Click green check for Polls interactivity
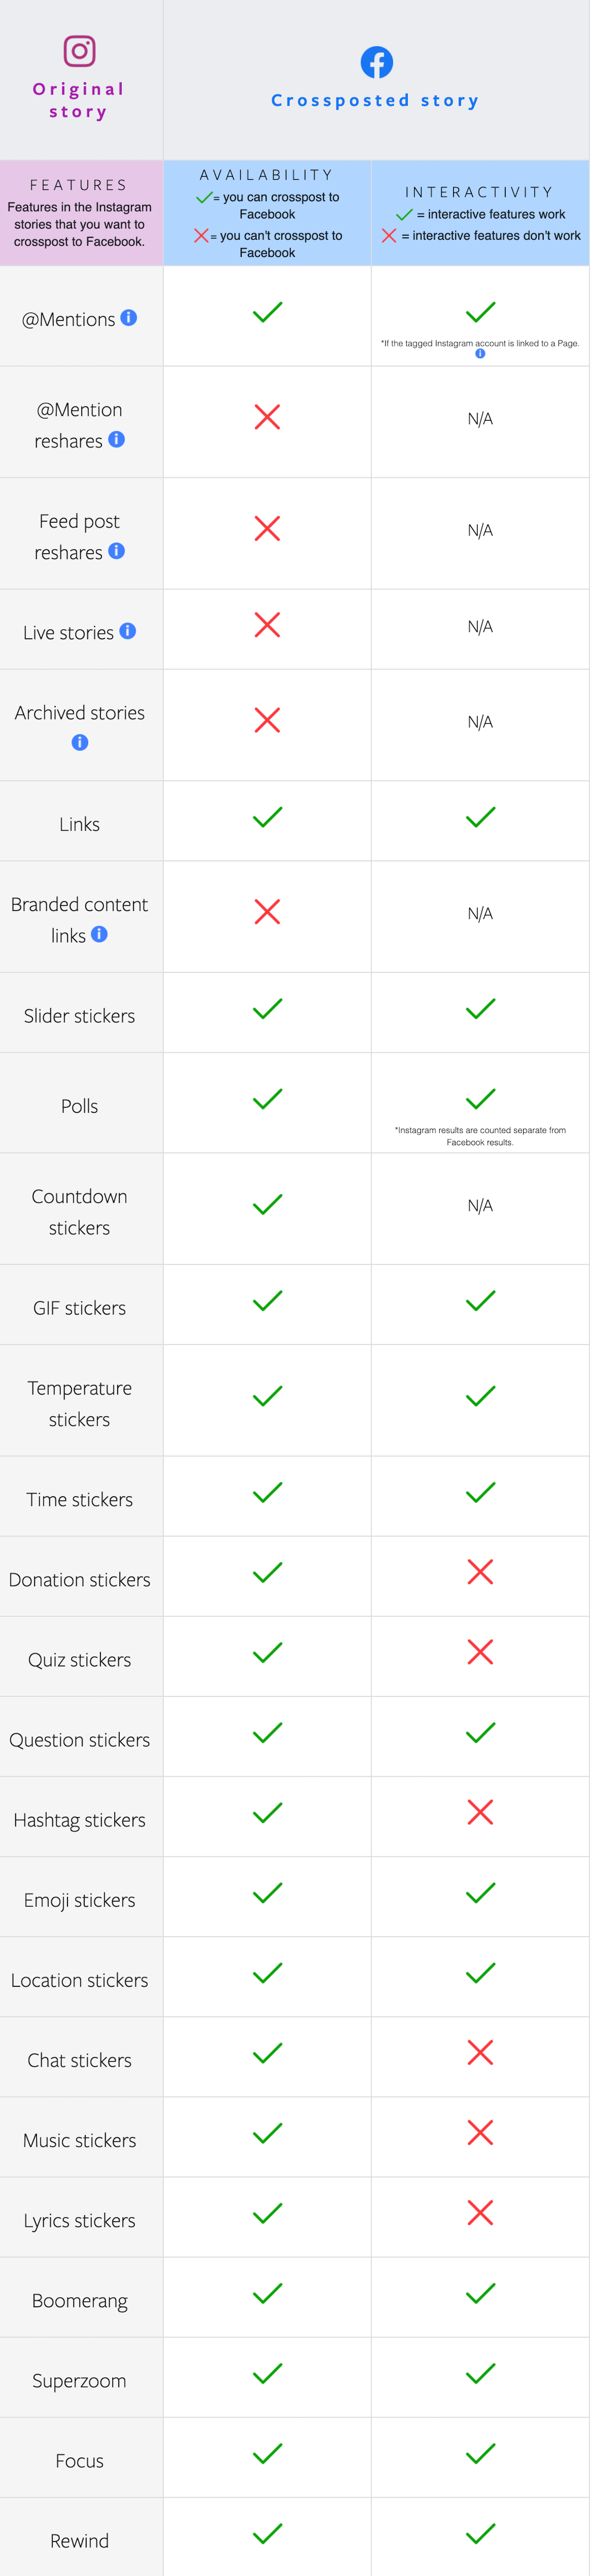 click(x=480, y=1098)
